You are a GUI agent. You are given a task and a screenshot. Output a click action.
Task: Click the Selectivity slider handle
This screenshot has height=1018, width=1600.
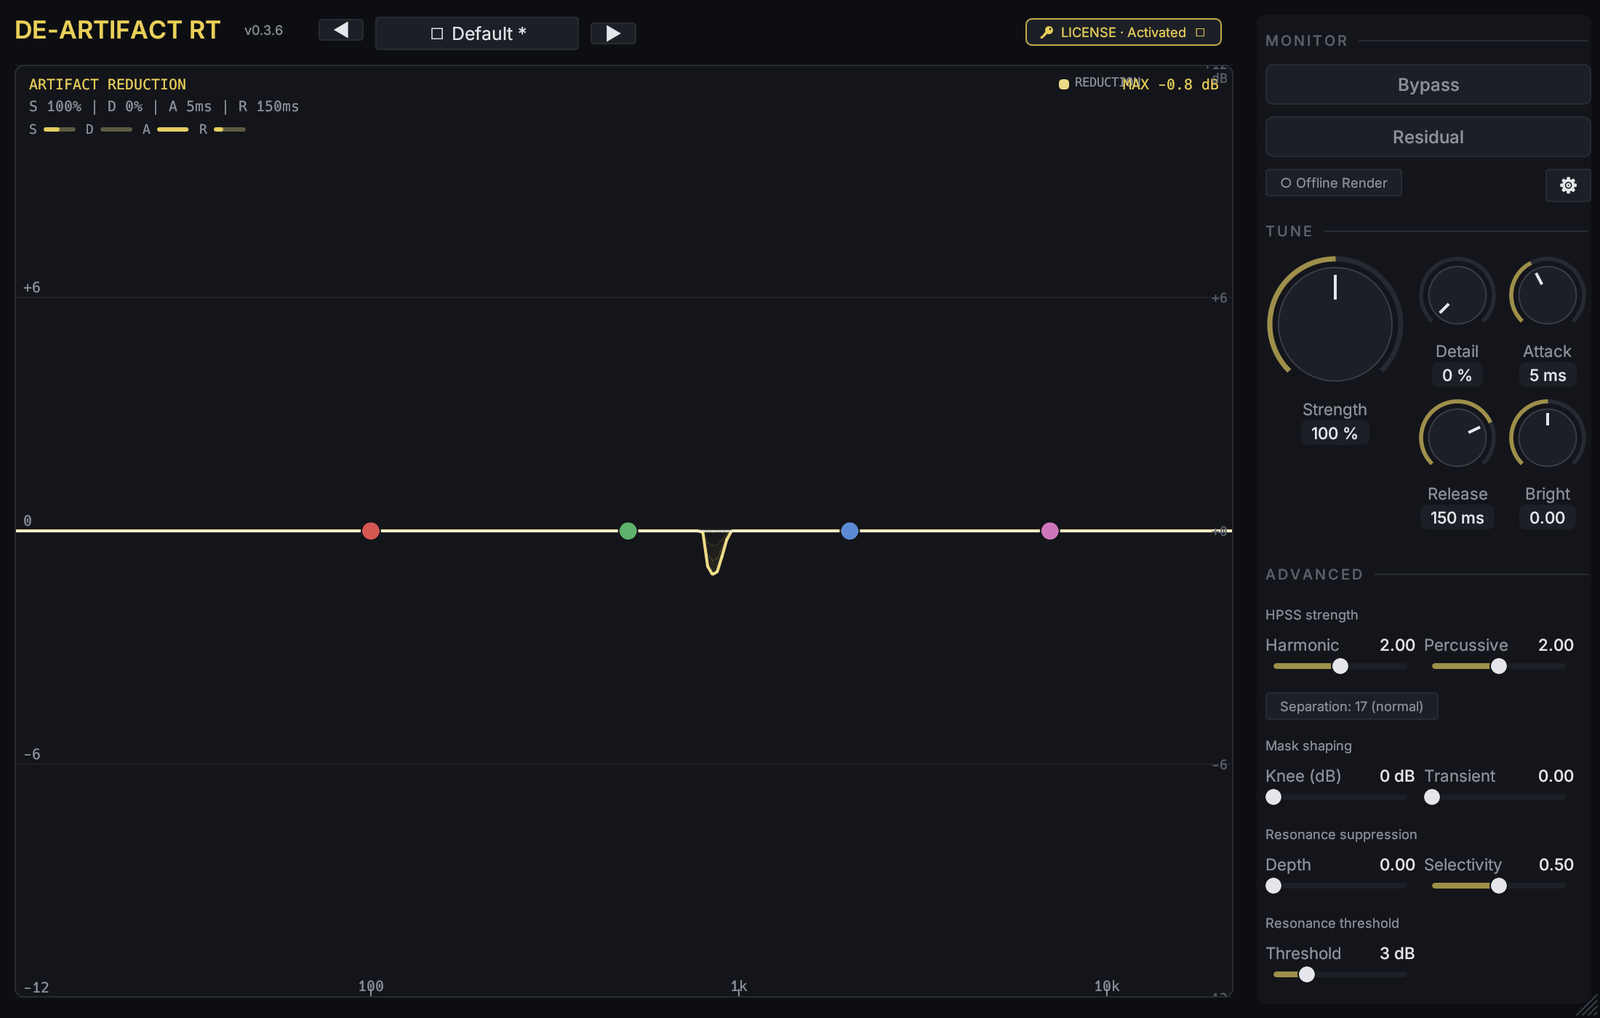1499,886
